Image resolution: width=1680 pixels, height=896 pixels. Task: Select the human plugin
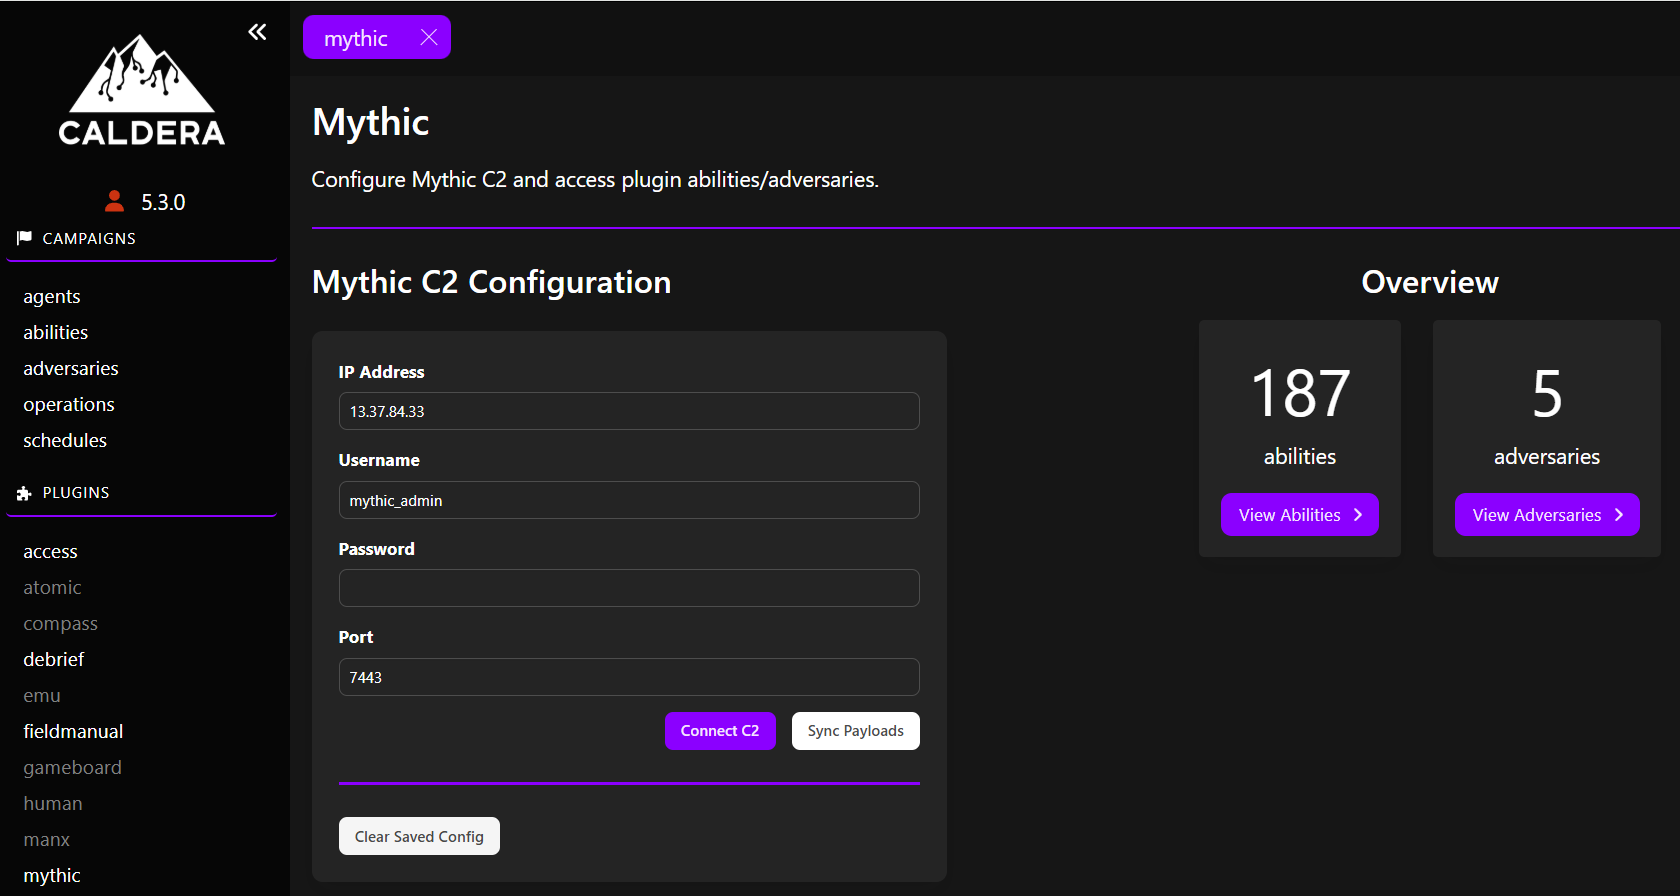tap(53, 803)
